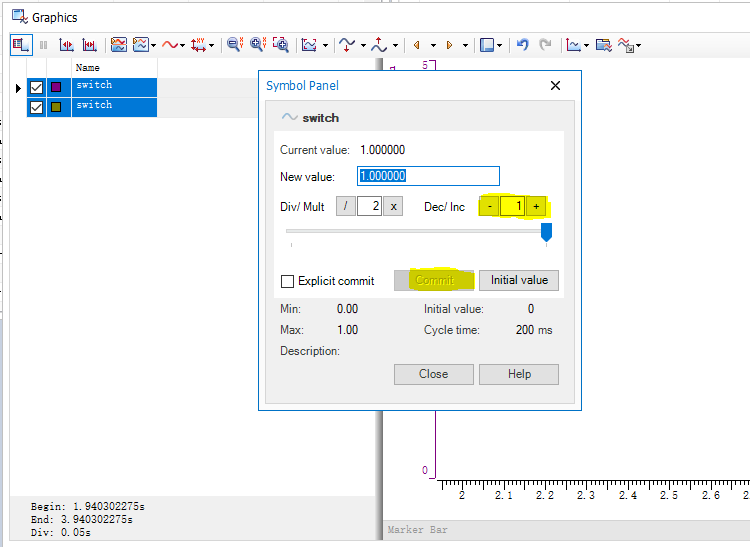Click the Marker Bar strip
The image size is (750, 547).
pyautogui.click(x=566, y=530)
